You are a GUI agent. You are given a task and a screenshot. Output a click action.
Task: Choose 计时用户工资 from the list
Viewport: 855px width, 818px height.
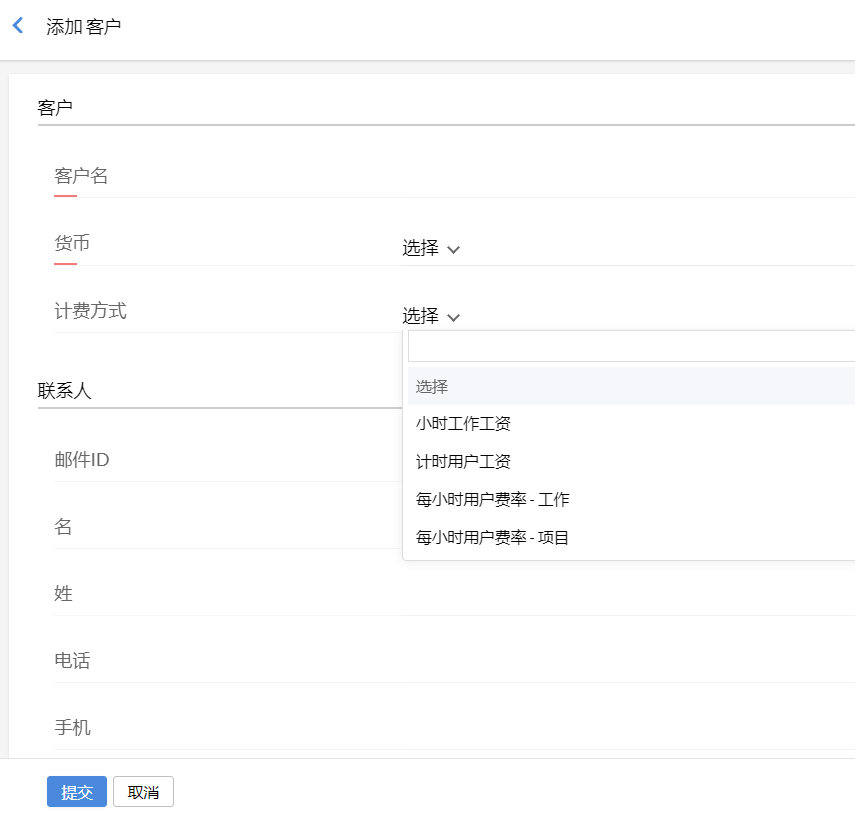click(x=464, y=462)
